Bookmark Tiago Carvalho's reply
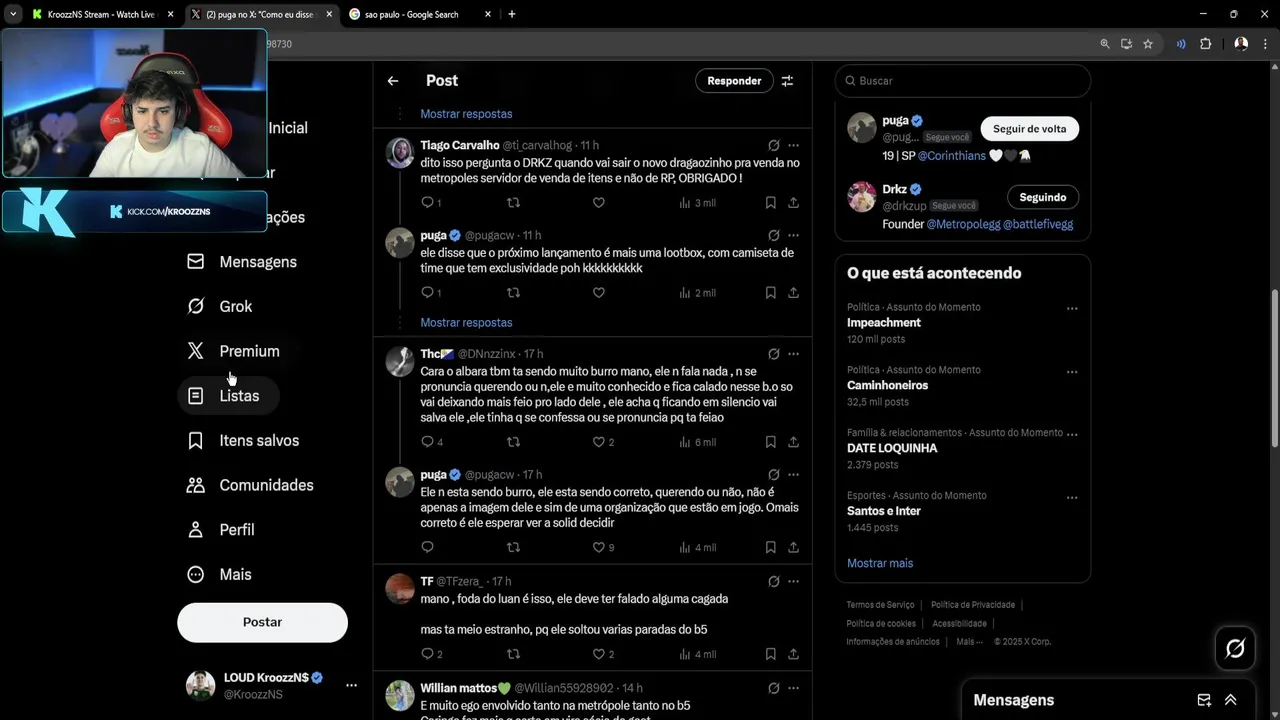Screen dimensions: 1280x720 770,203
